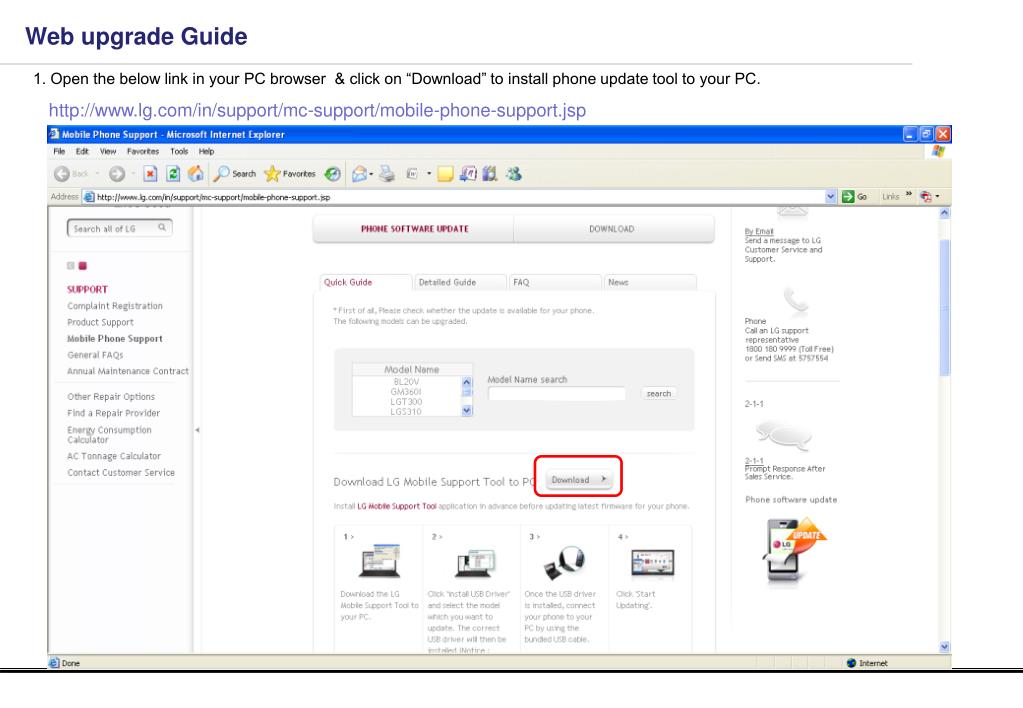The height and width of the screenshot is (708, 1023).
Task: Open the View menu
Action: click(108, 151)
